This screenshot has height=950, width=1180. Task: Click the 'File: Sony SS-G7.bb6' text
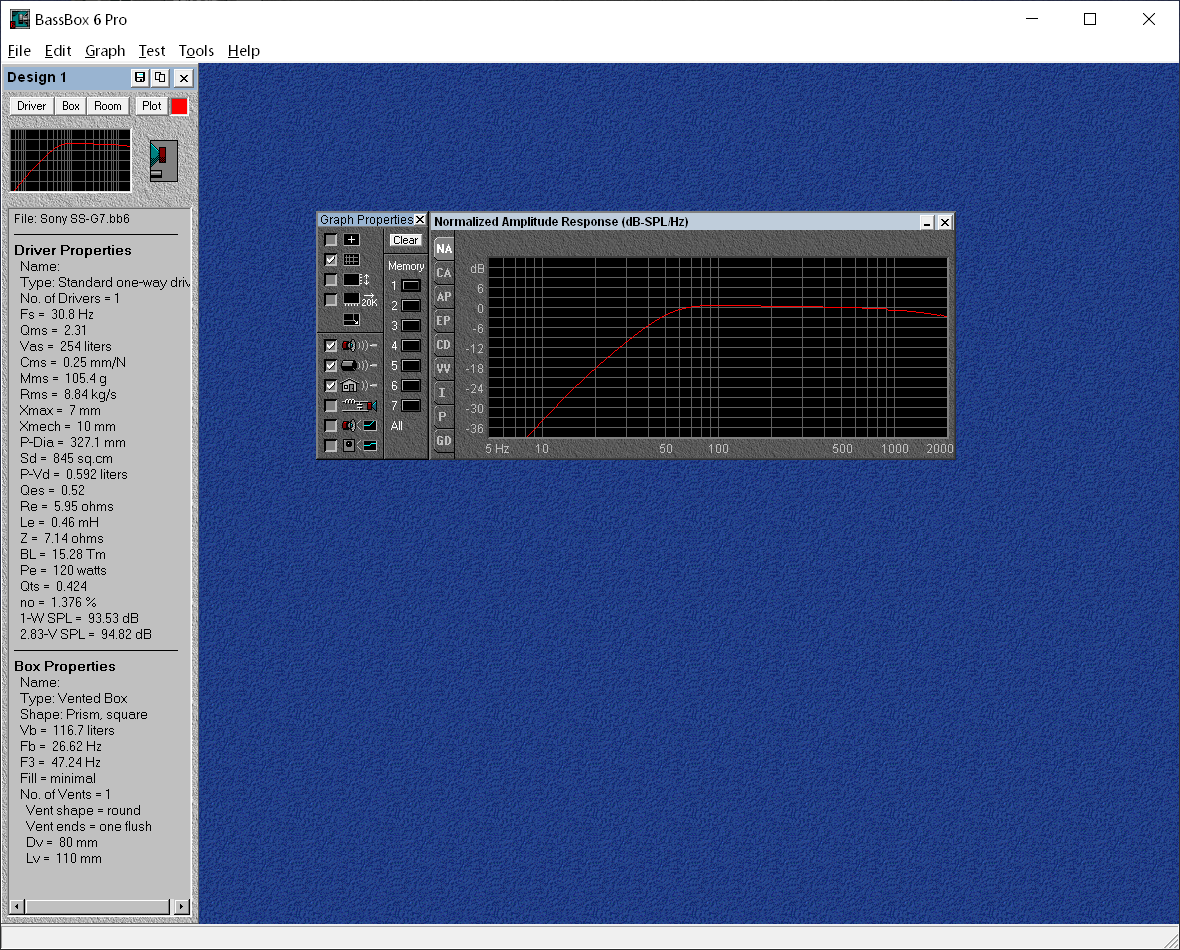(71, 219)
